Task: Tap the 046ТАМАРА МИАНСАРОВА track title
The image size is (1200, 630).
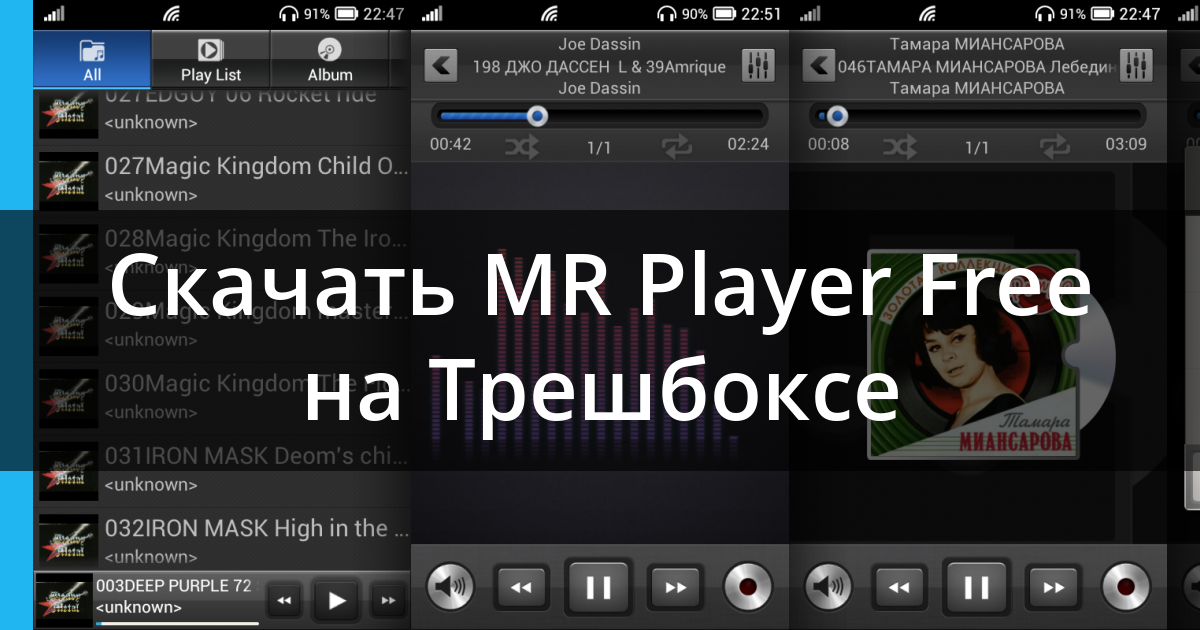Action: coord(977,66)
